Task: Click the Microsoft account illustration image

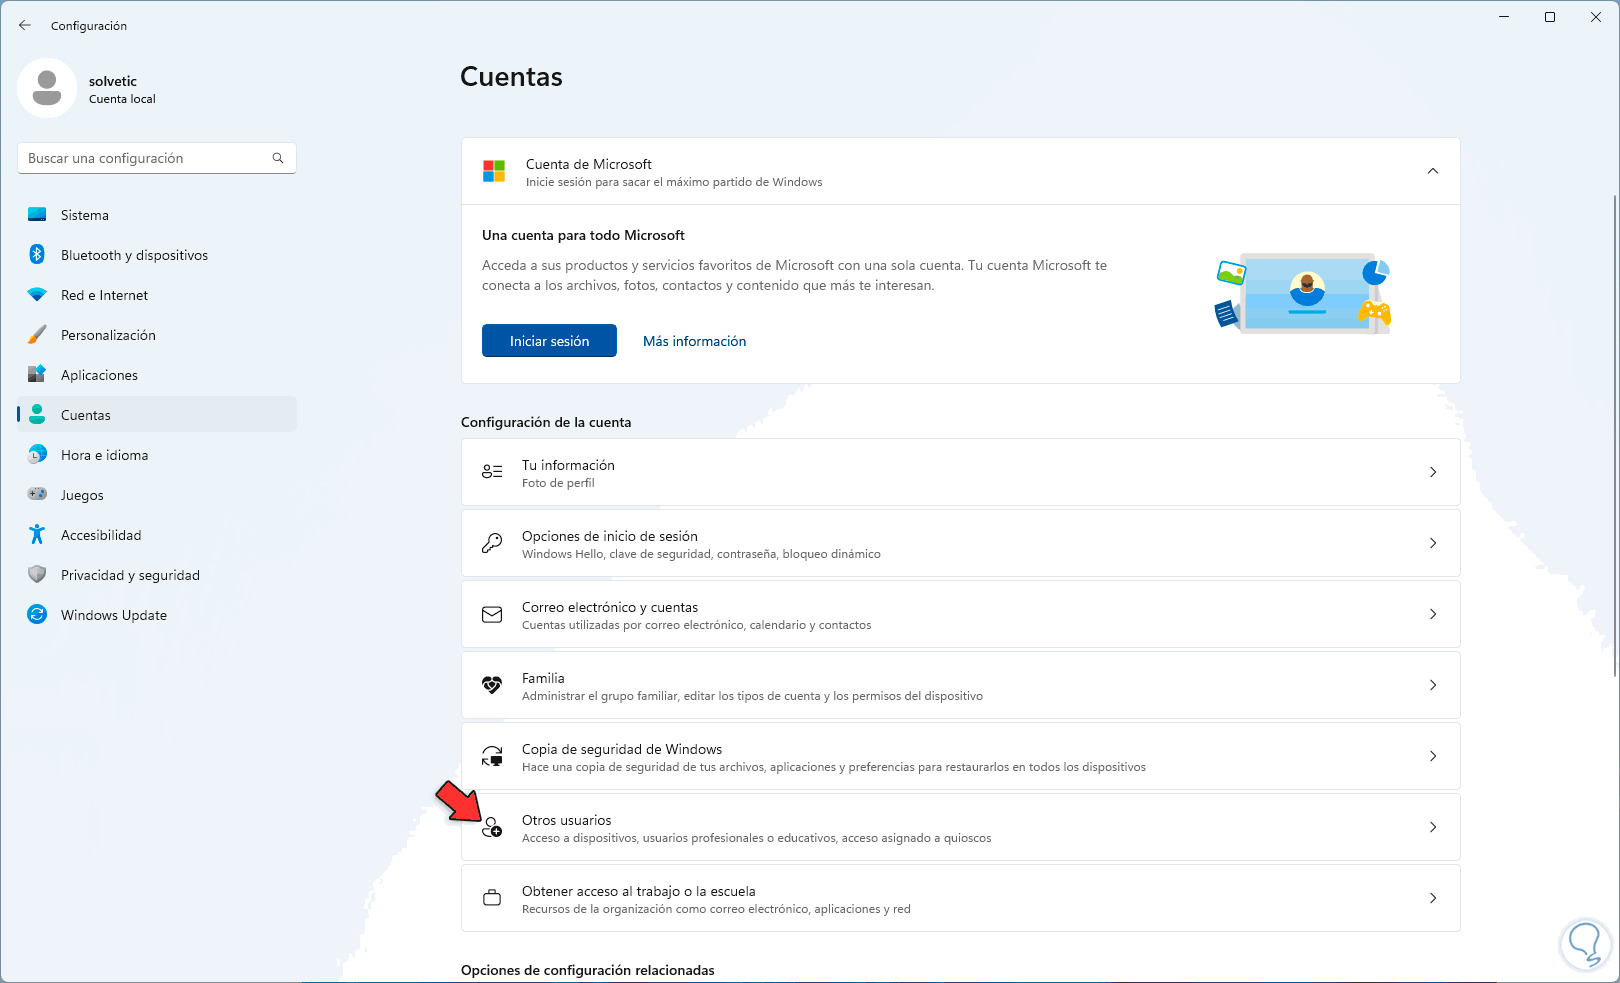Action: click(x=1303, y=293)
